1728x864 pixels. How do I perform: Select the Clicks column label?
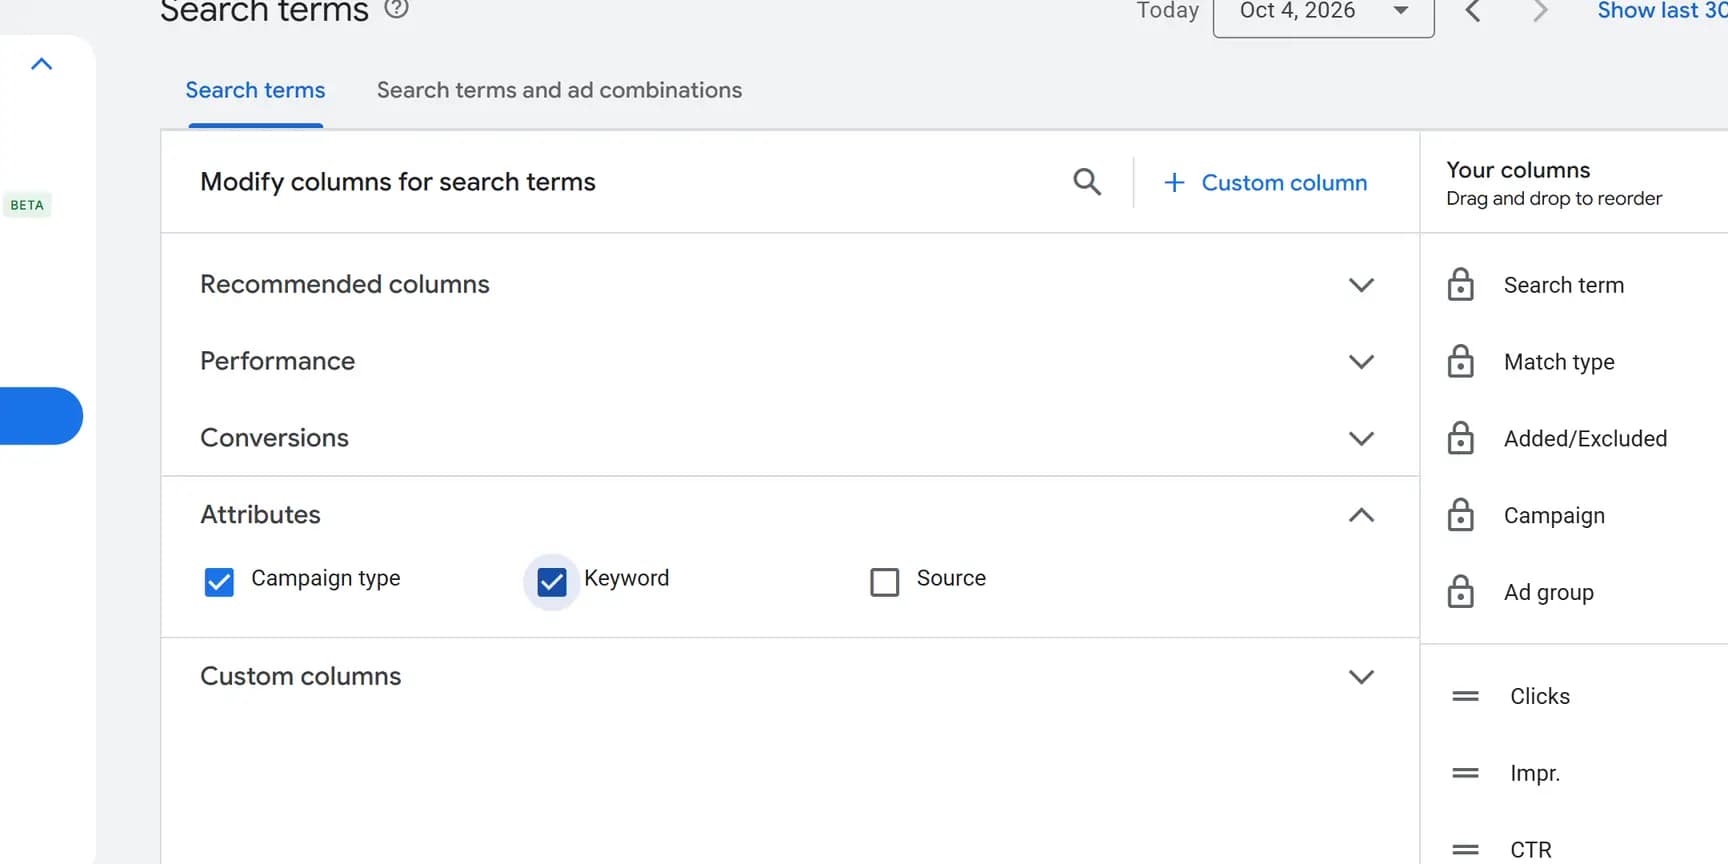tap(1540, 696)
